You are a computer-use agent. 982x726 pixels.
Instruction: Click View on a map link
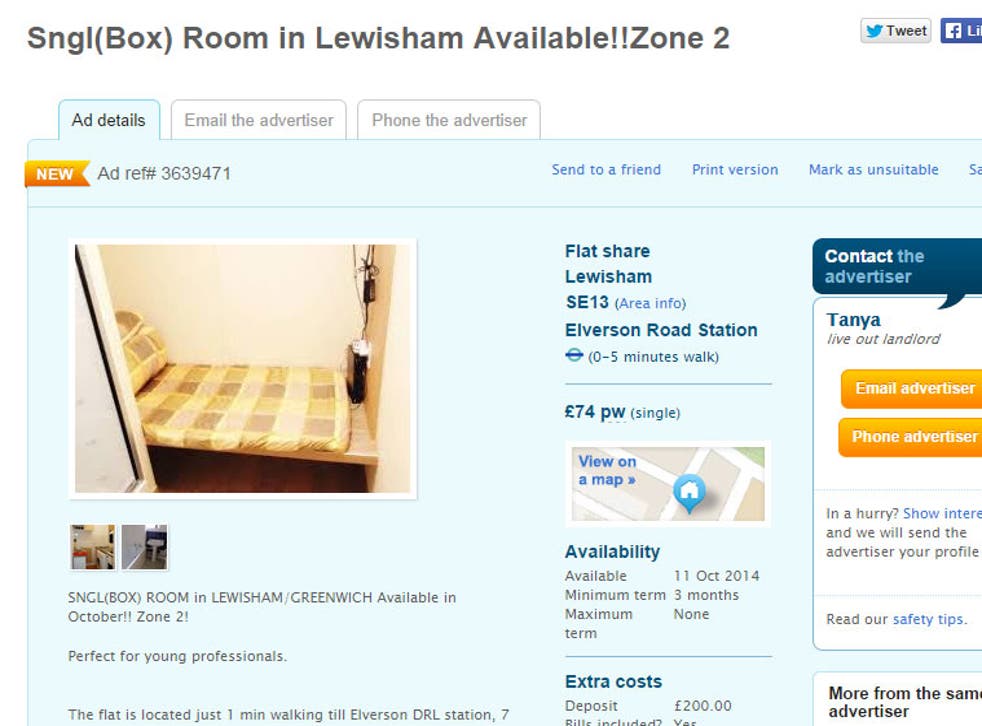[x=607, y=470]
